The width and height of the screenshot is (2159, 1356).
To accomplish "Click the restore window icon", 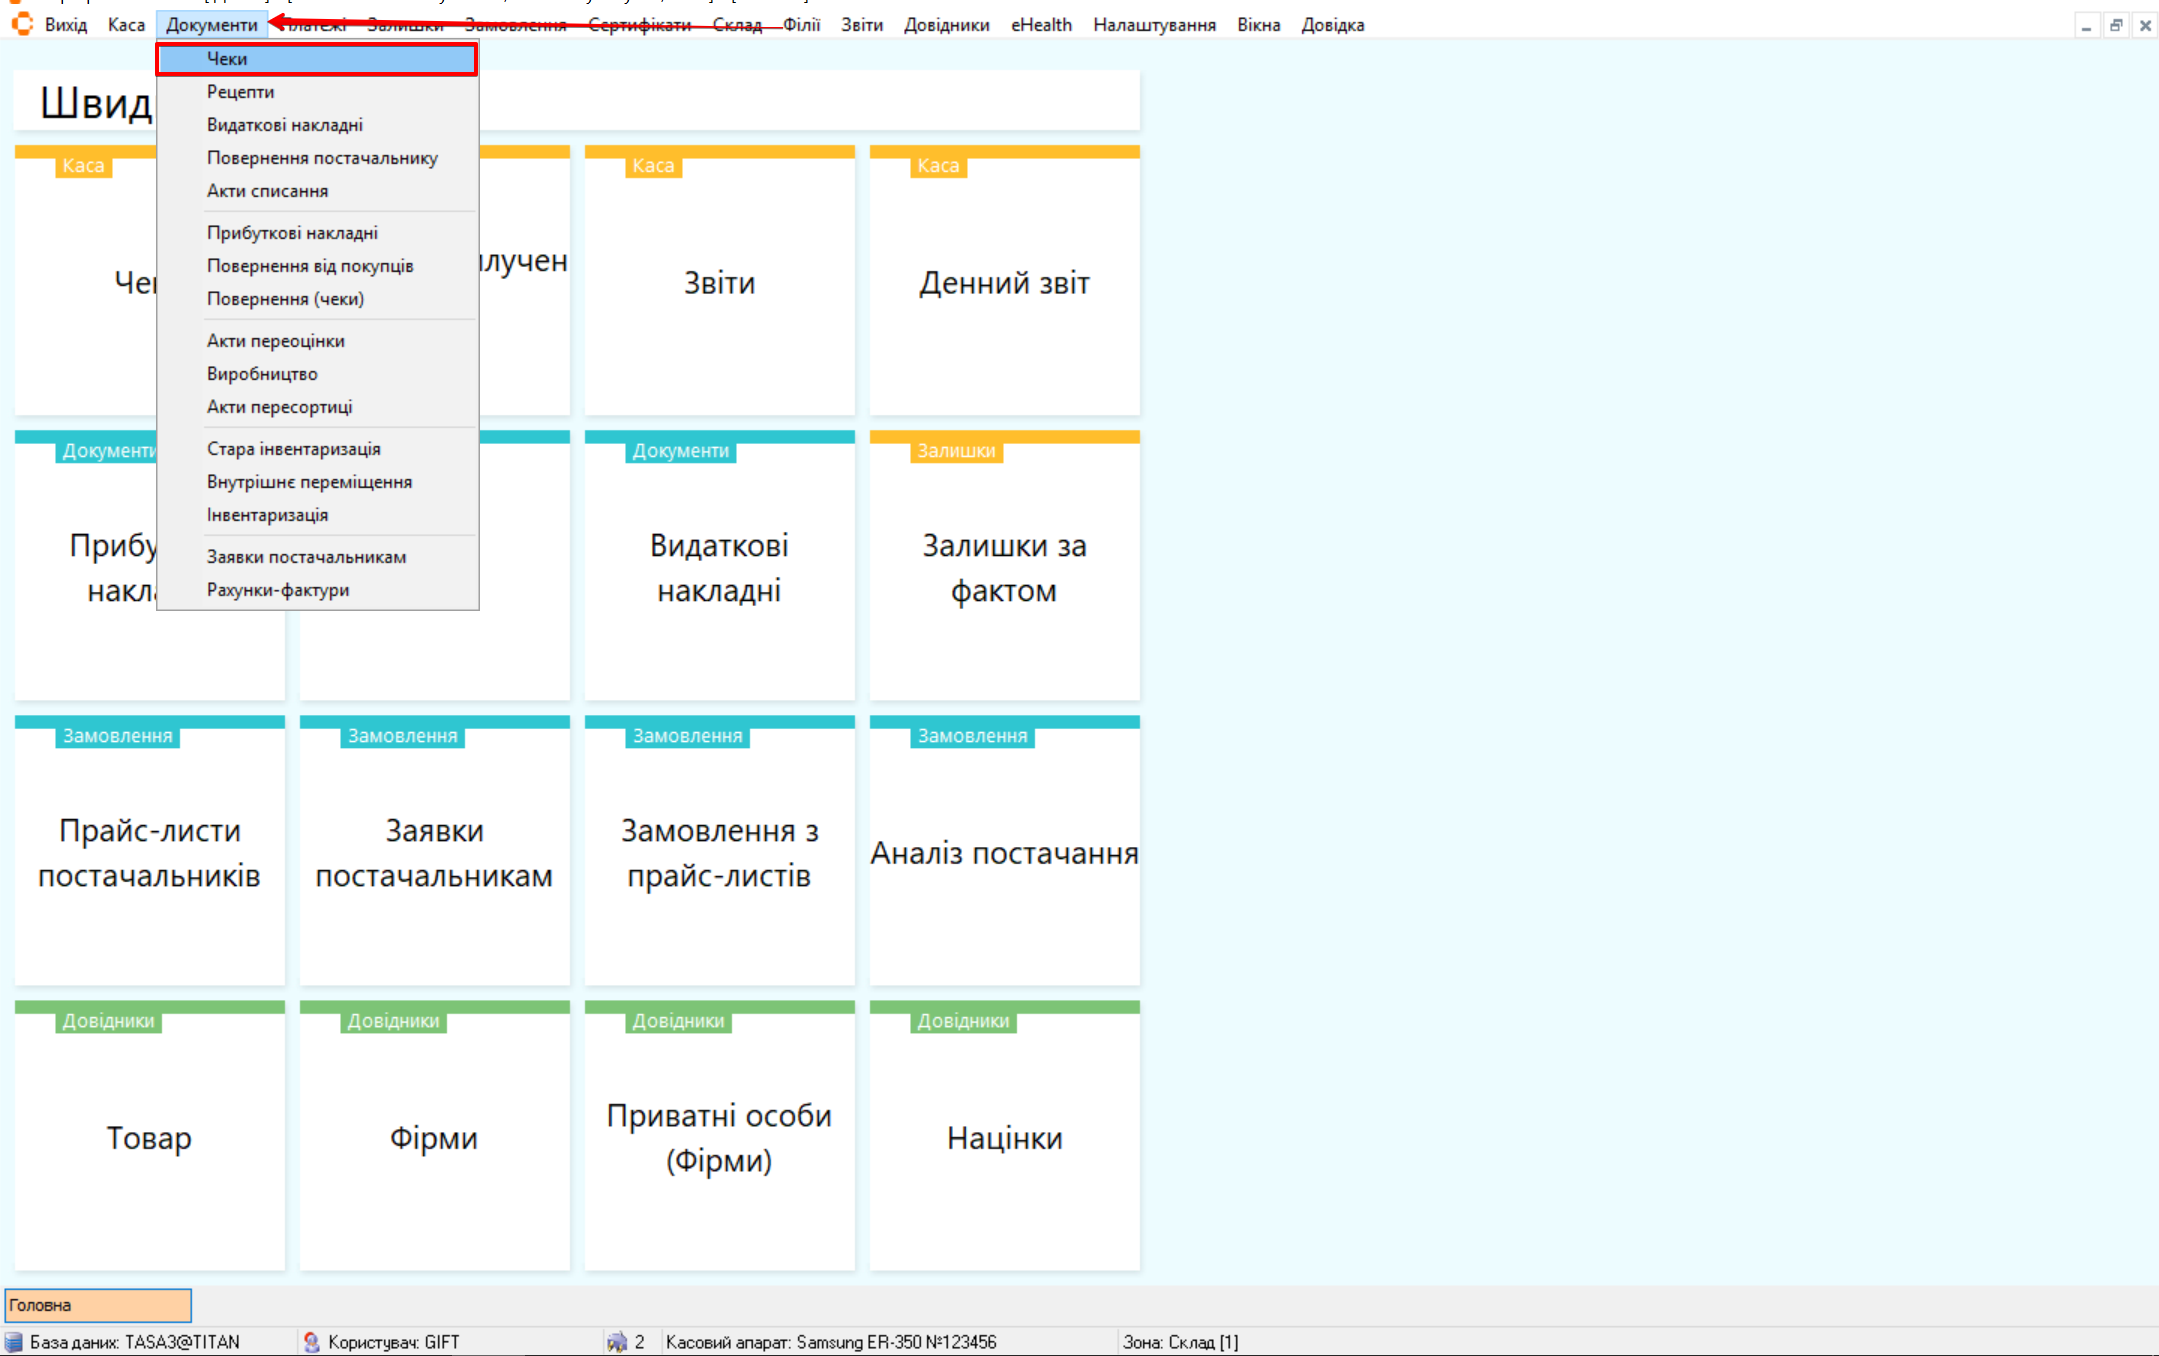I will coord(2115,26).
